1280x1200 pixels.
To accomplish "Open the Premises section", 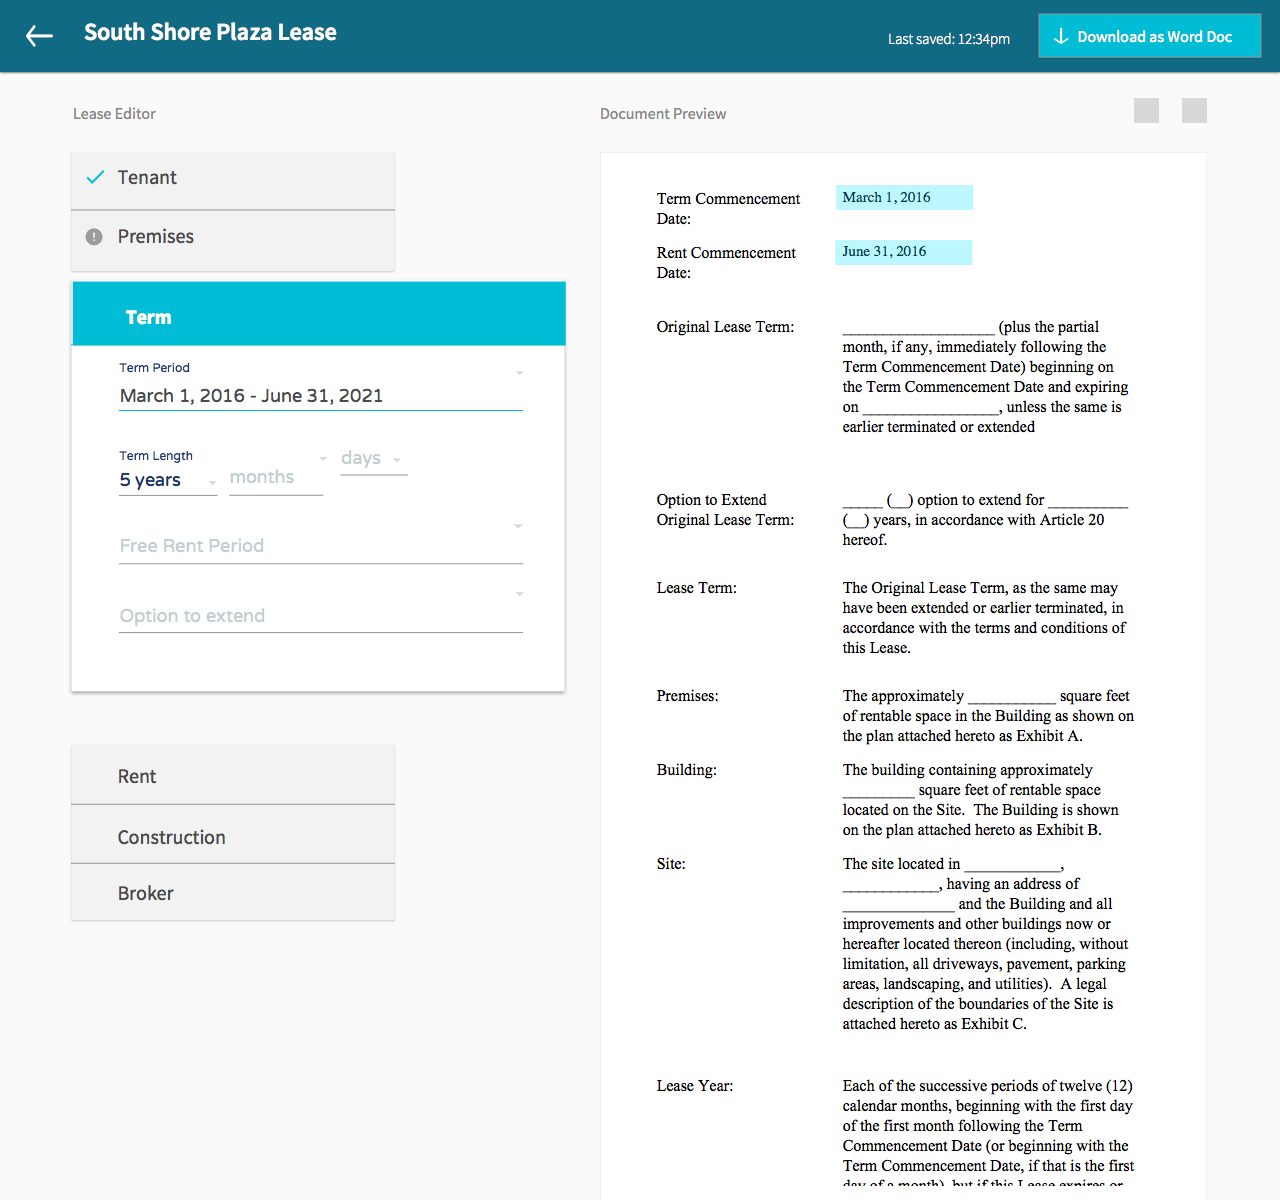I will pyautogui.click(x=233, y=240).
